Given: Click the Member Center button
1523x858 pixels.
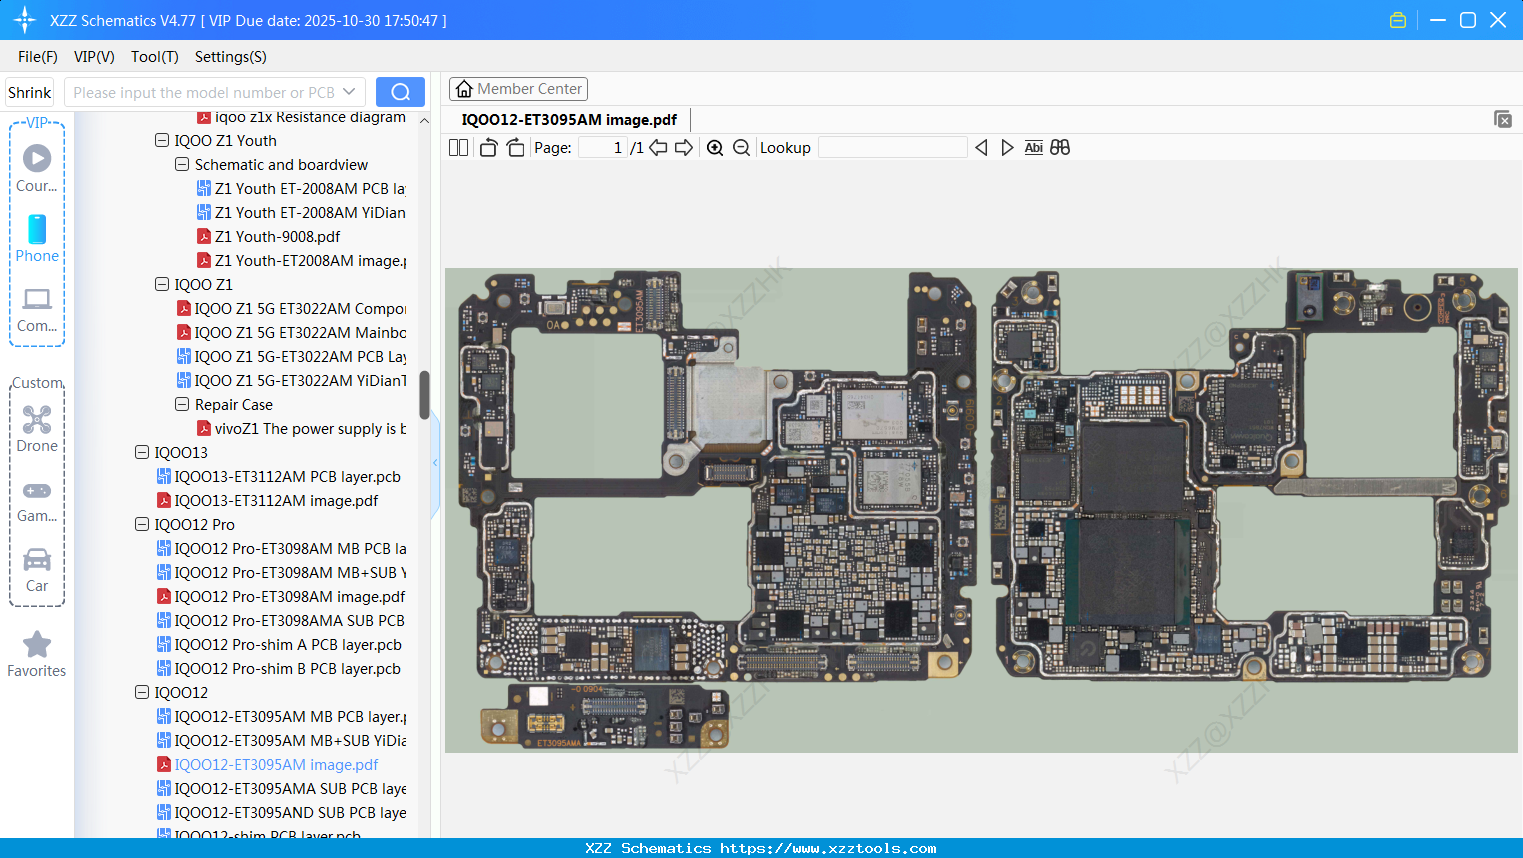Looking at the screenshot, I should coord(518,88).
